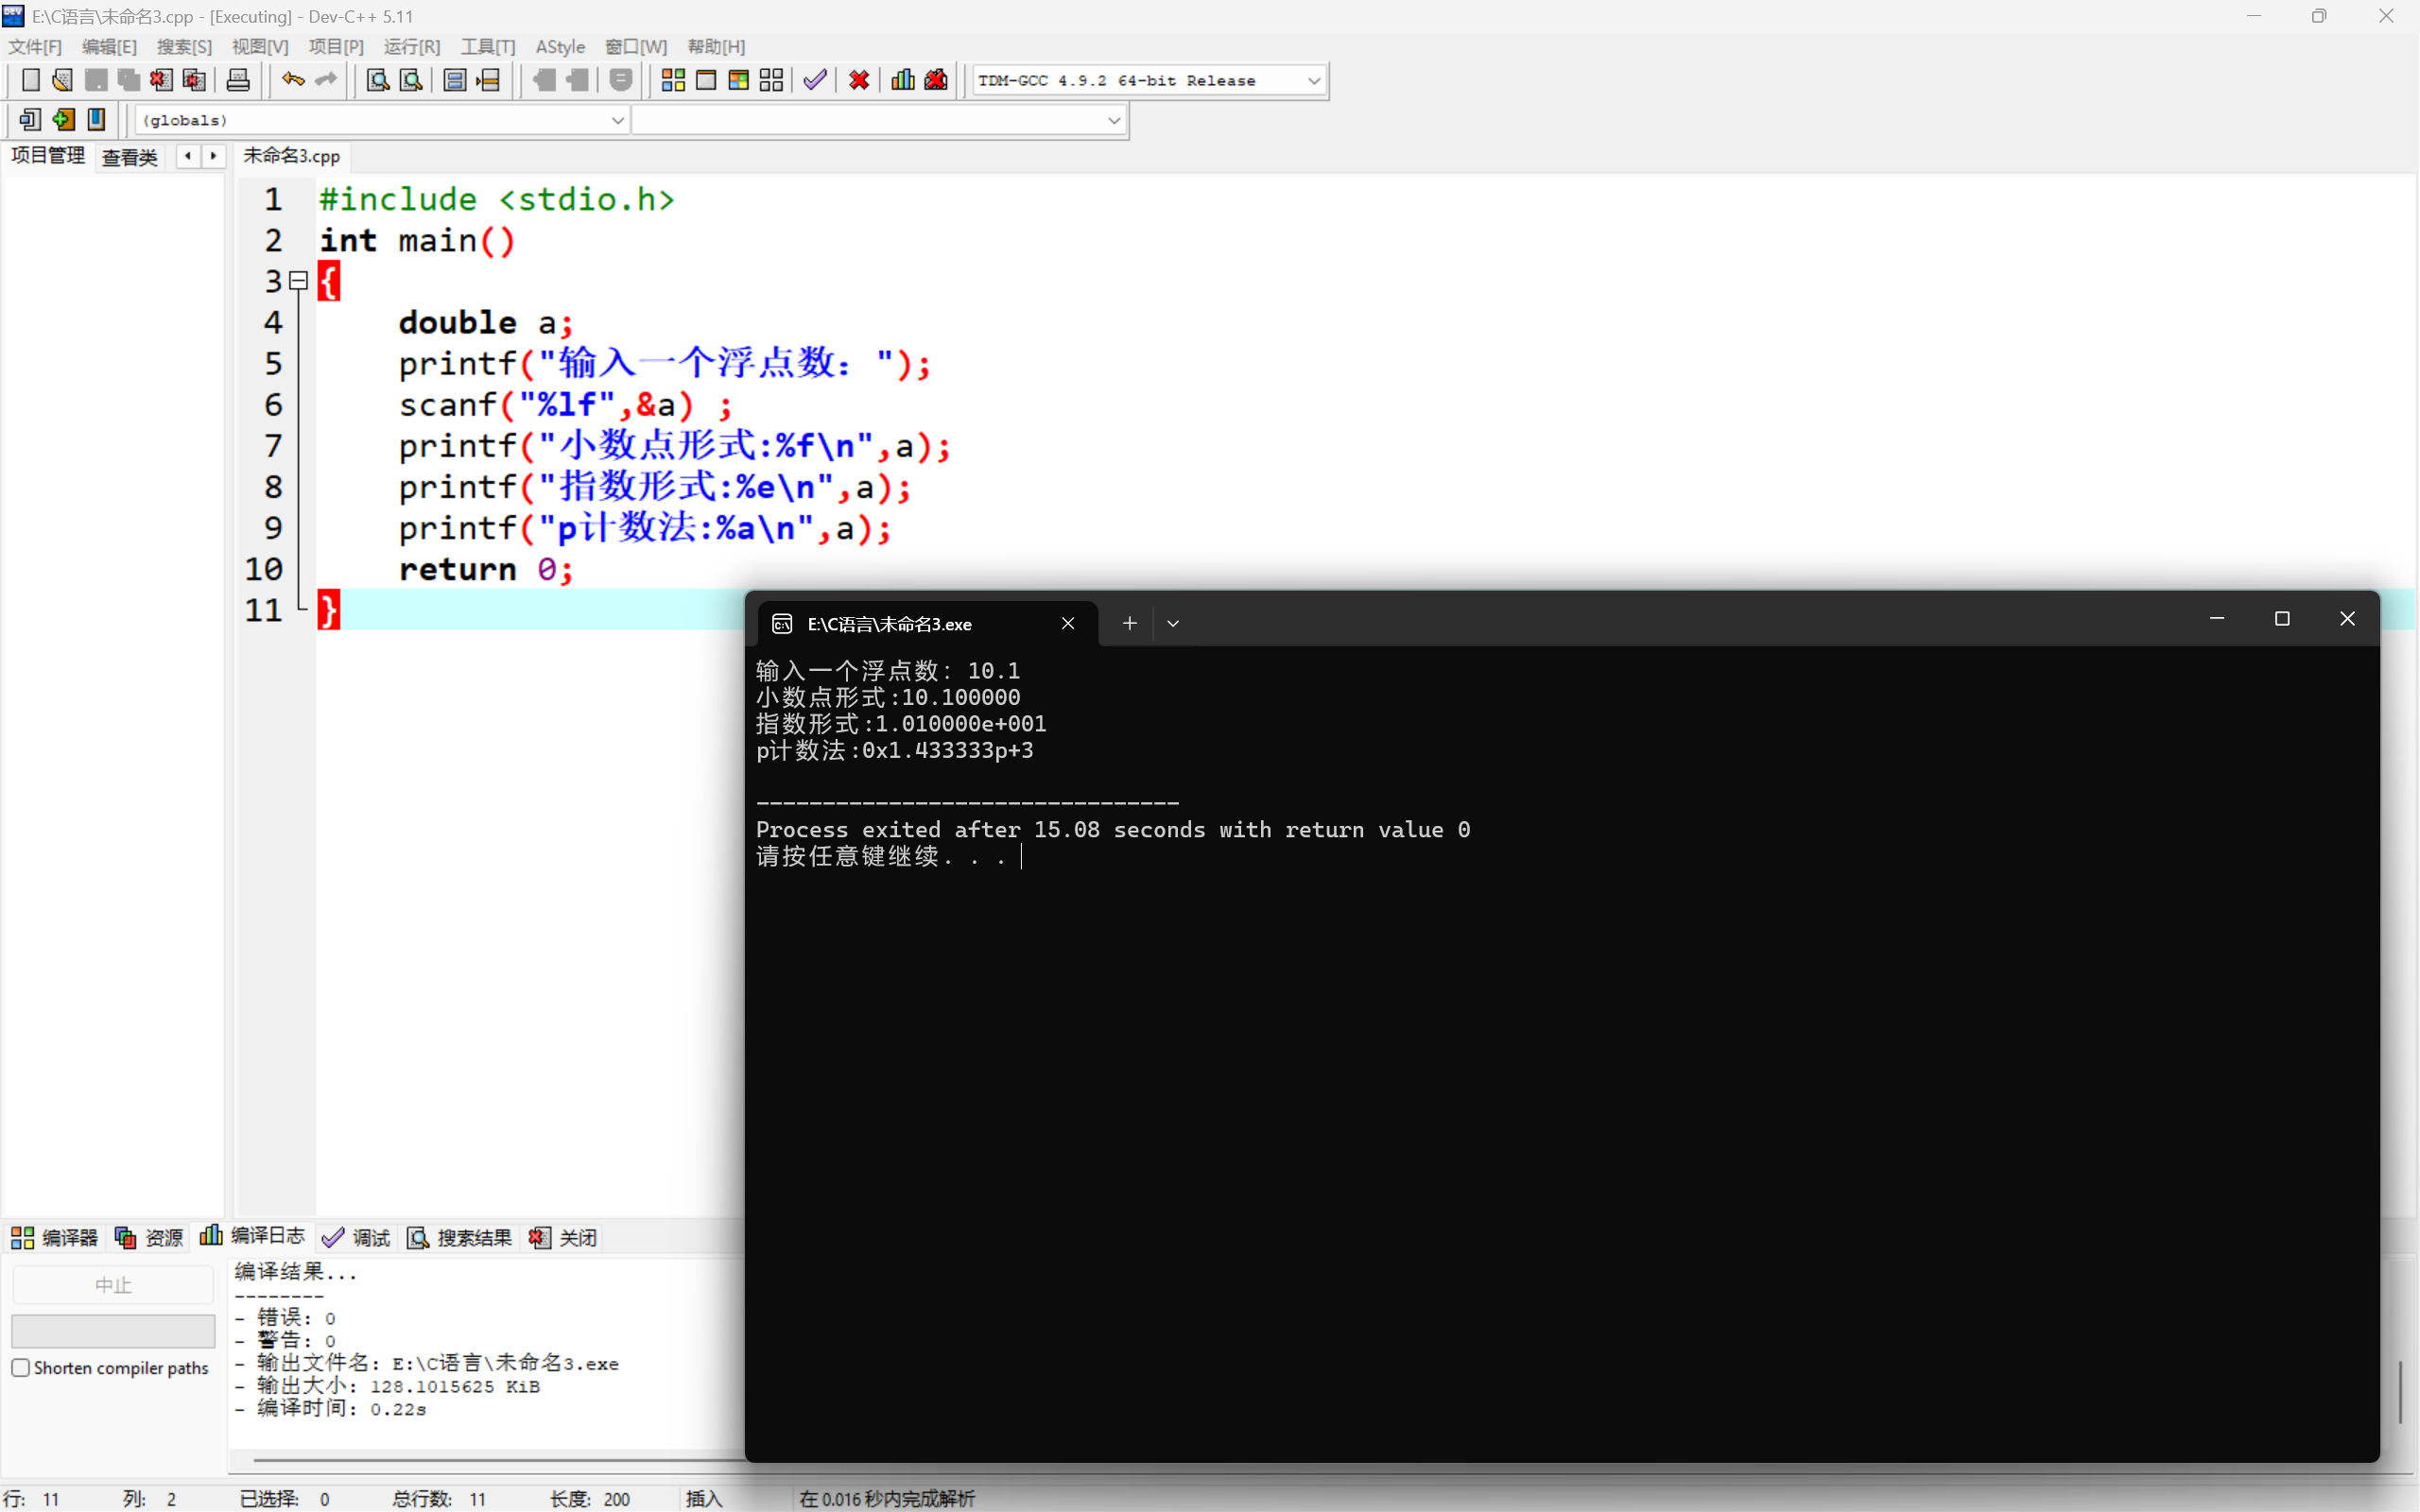Viewport: 2420px width, 1512px height.
Task: Click the Undo arrow icon
Action: (x=292, y=80)
